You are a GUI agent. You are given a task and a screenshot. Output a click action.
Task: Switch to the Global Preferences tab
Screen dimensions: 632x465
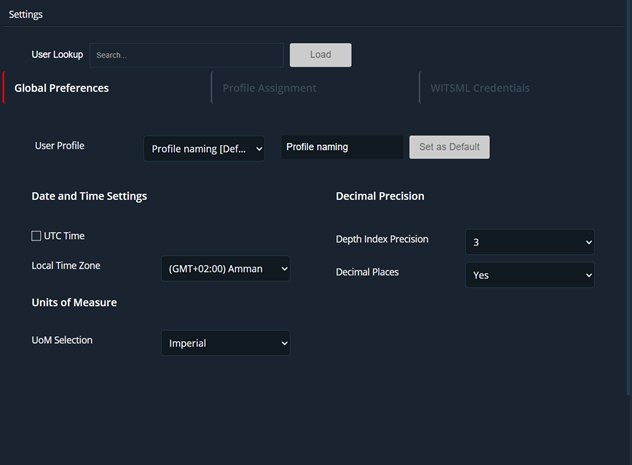(62, 88)
